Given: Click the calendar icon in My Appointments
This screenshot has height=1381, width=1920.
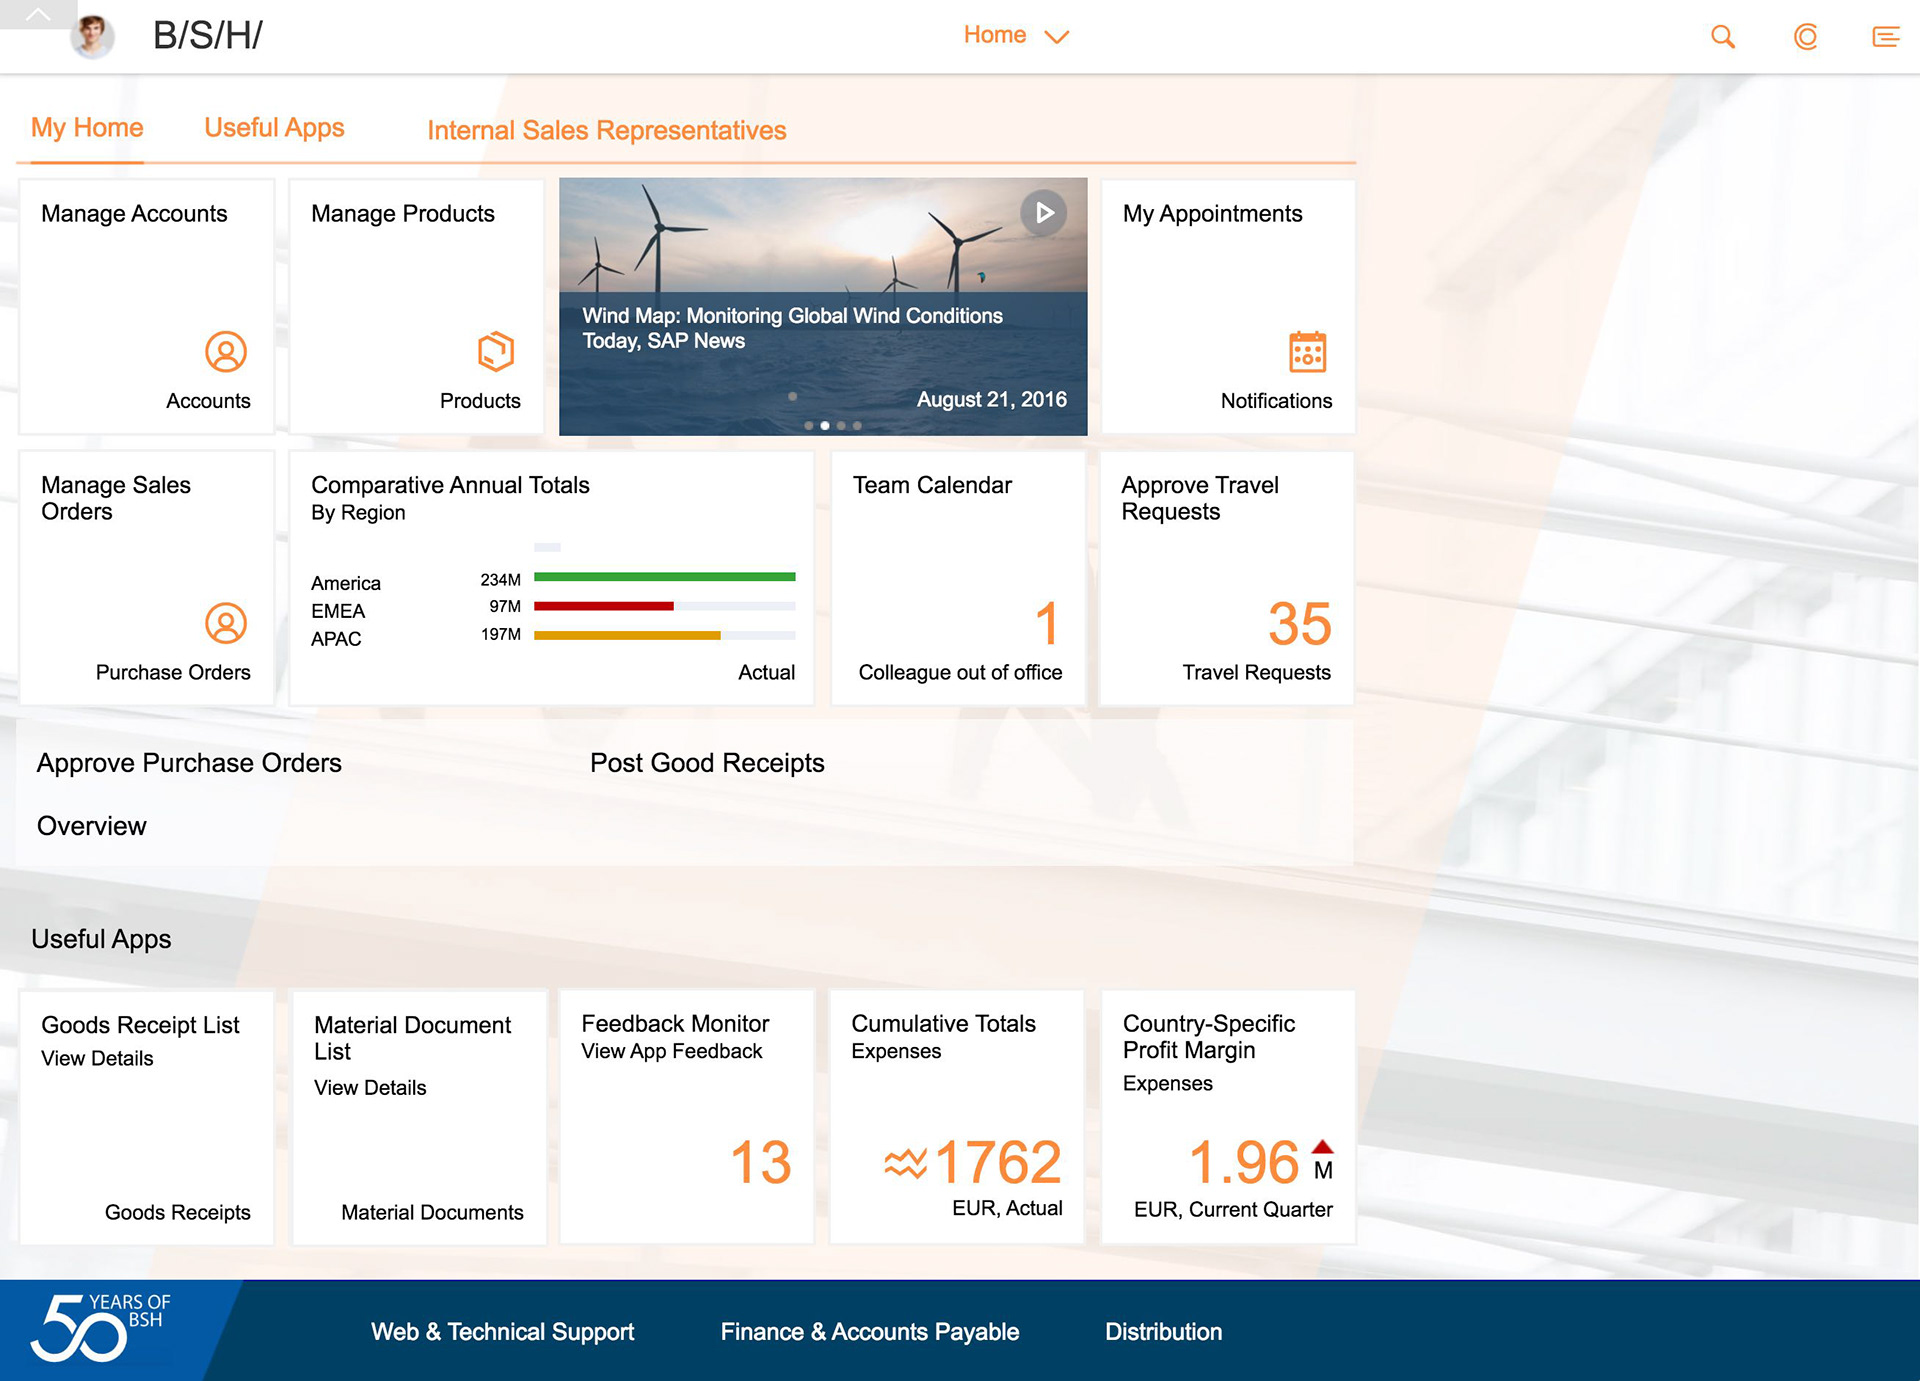Looking at the screenshot, I should (1307, 352).
